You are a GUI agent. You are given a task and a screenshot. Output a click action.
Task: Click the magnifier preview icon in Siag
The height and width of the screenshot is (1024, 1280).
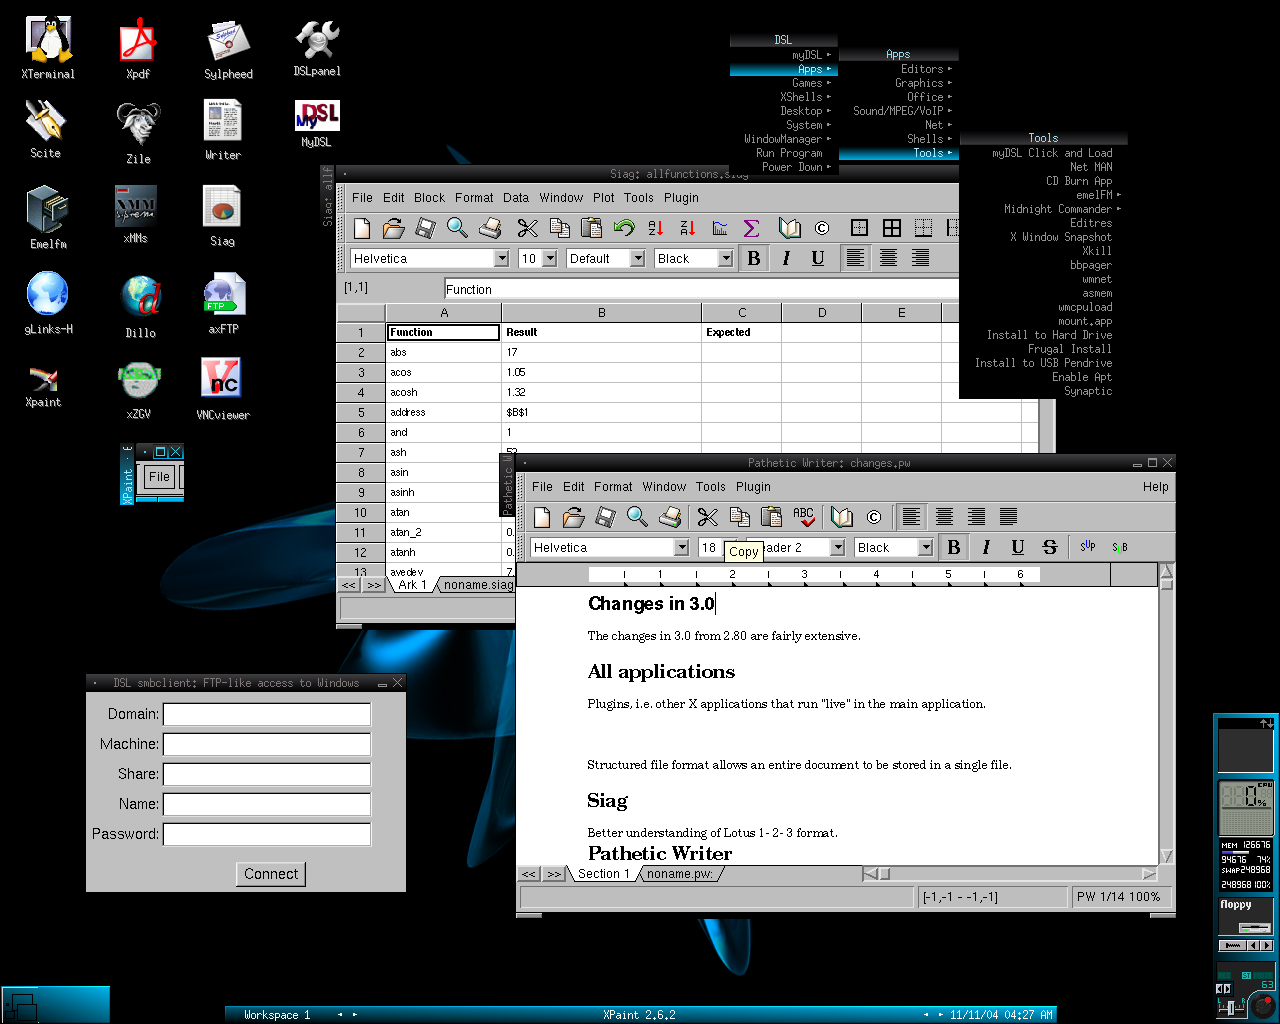point(457,228)
